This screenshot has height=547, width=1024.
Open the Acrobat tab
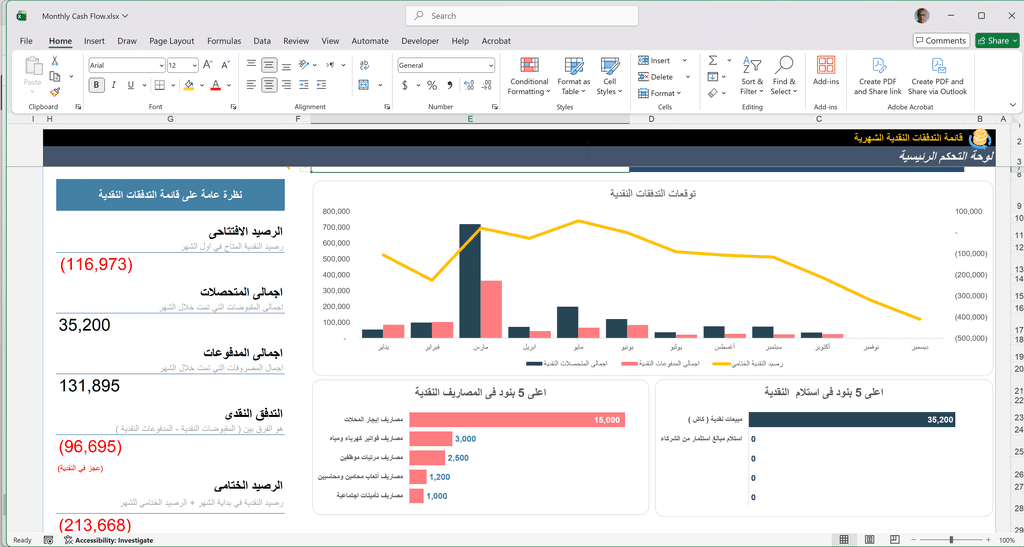point(496,40)
